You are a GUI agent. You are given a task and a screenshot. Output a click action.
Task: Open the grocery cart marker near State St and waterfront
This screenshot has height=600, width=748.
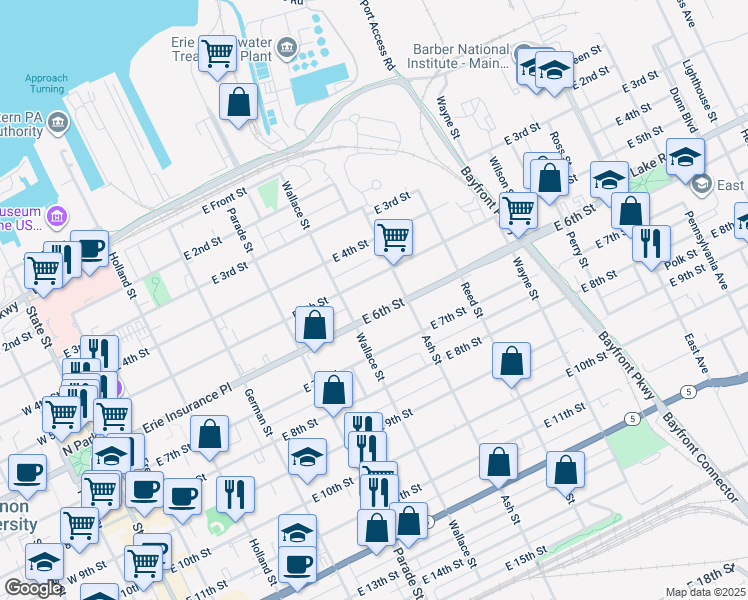(x=43, y=270)
